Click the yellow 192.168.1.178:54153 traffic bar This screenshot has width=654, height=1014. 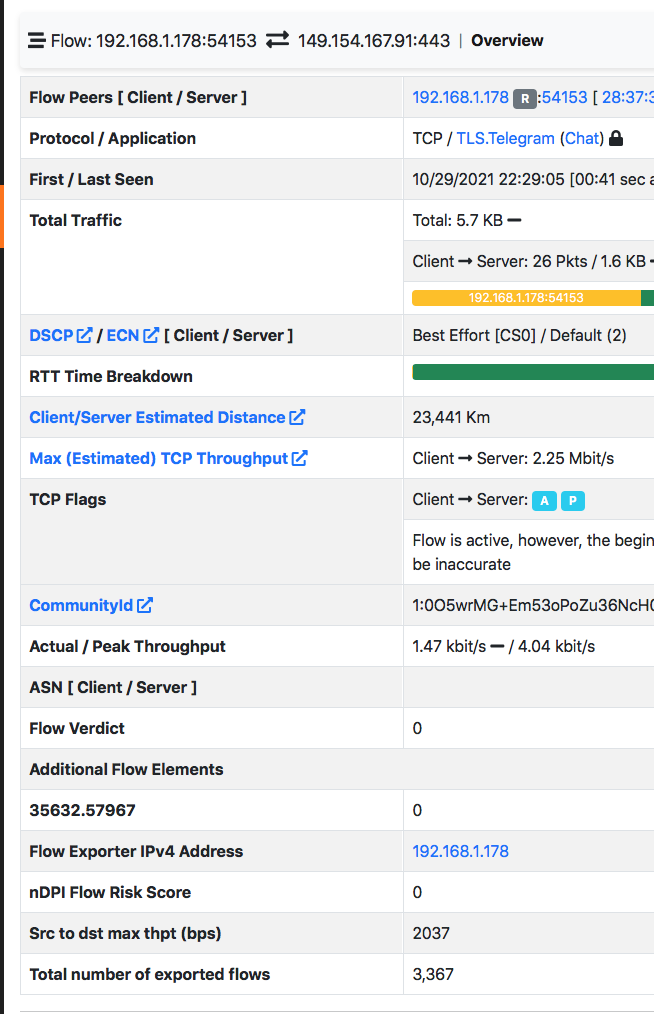[x=526, y=297]
